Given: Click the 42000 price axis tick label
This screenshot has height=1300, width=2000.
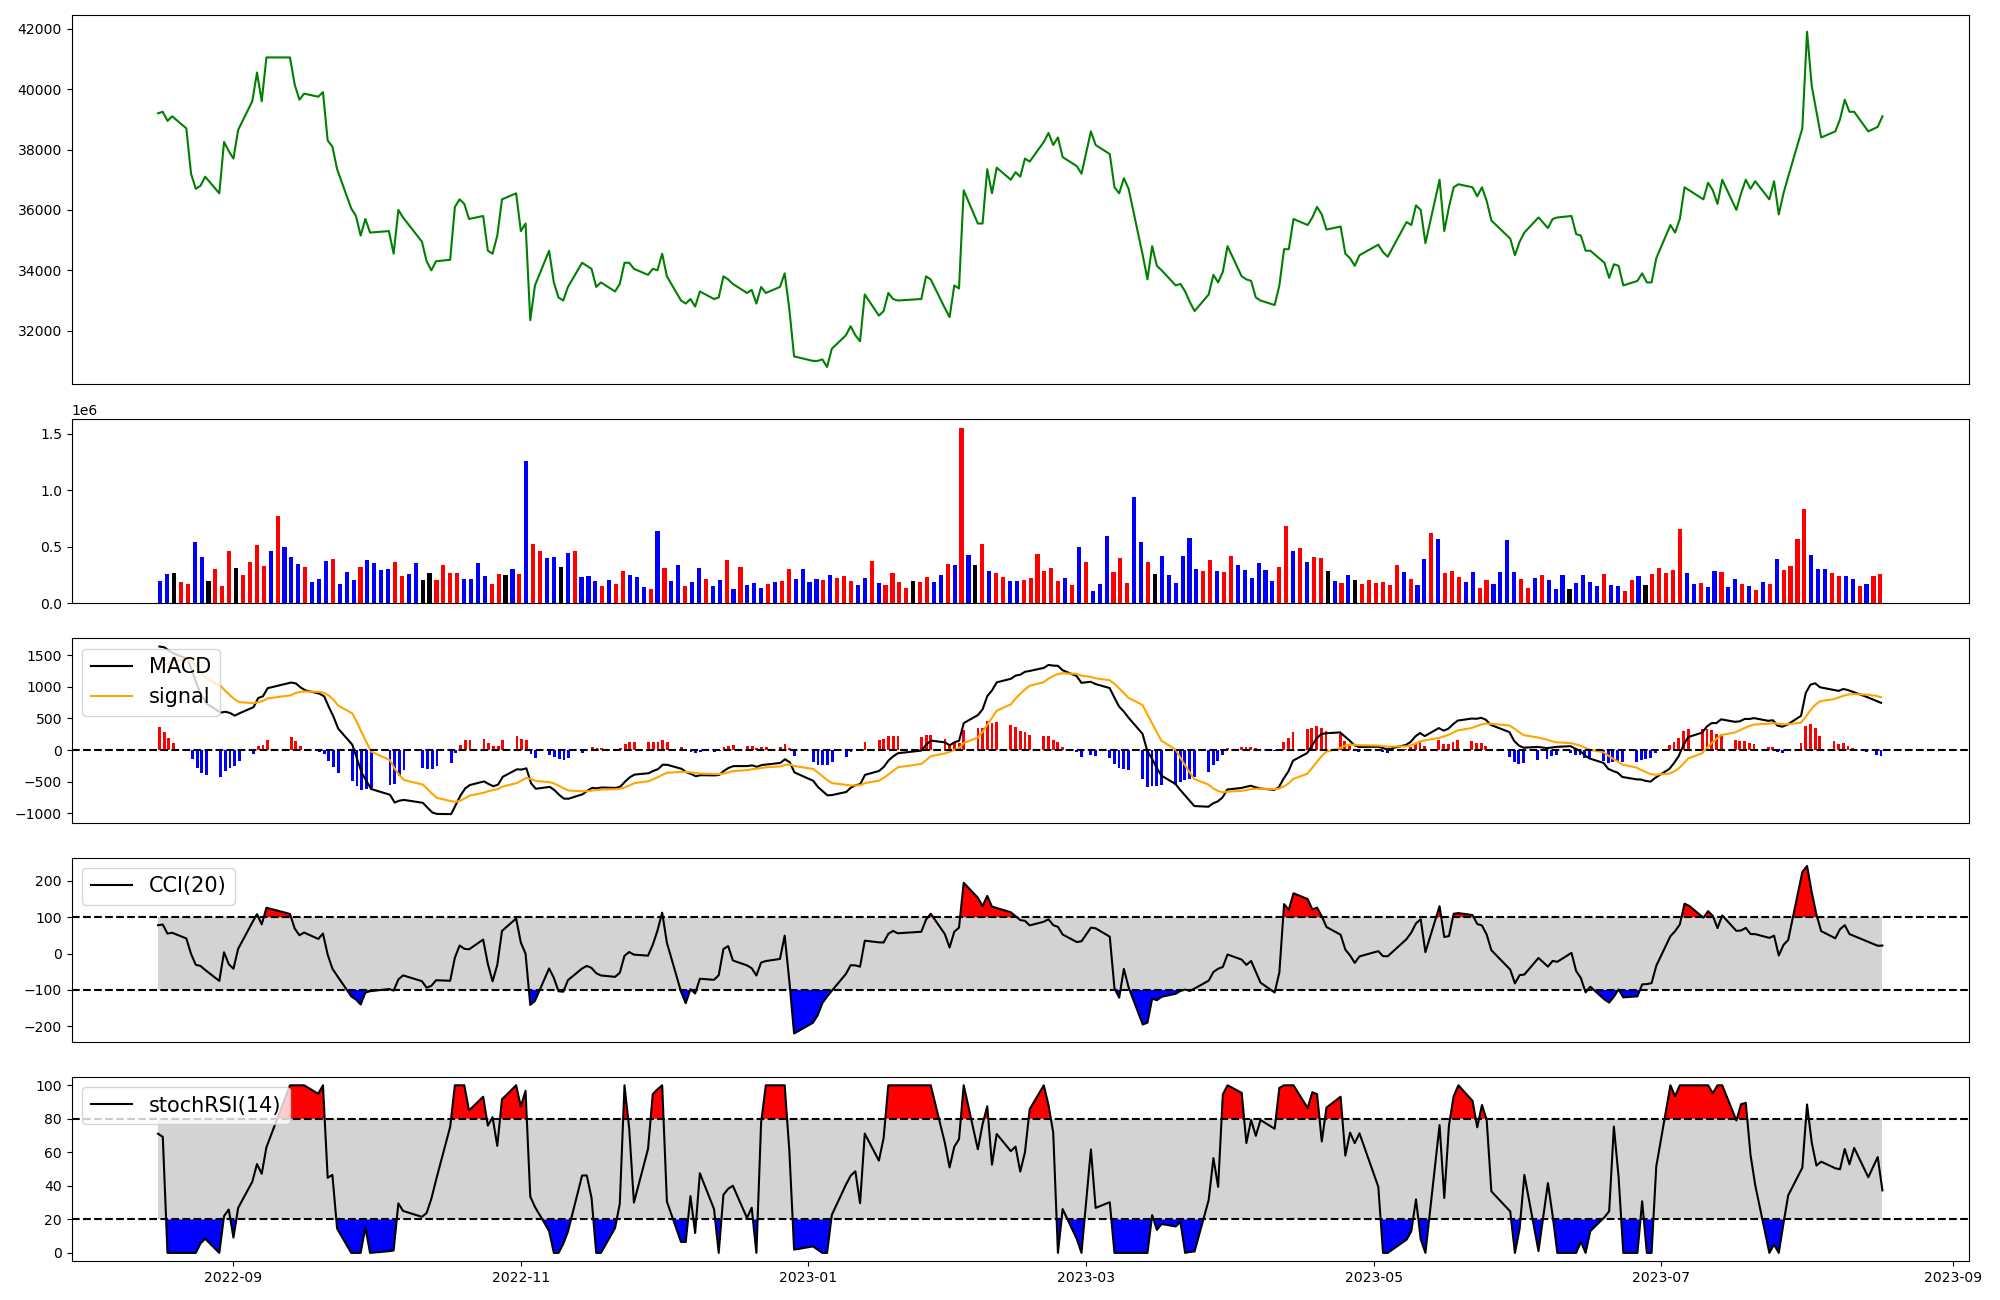Looking at the screenshot, I should tap(39, 29).
